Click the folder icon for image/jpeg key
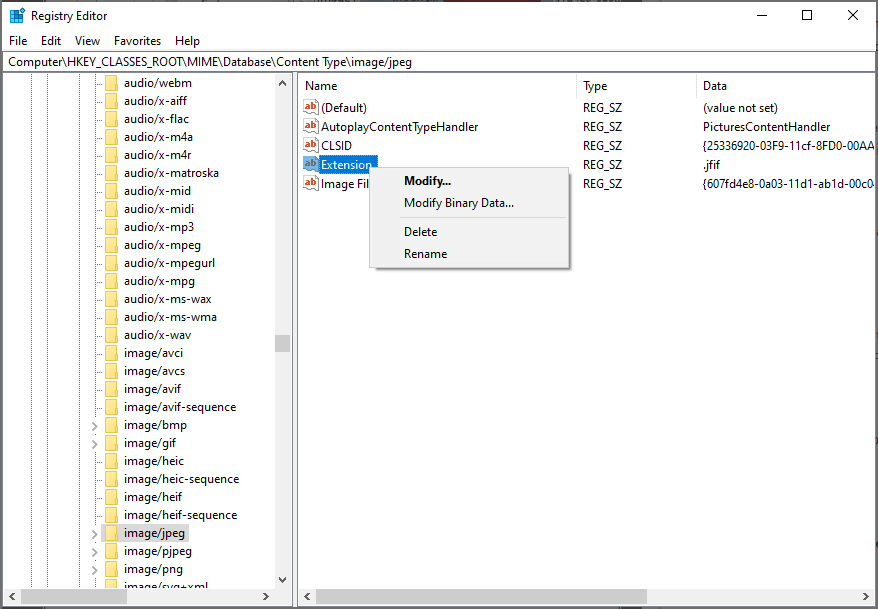 pos(110,532)
